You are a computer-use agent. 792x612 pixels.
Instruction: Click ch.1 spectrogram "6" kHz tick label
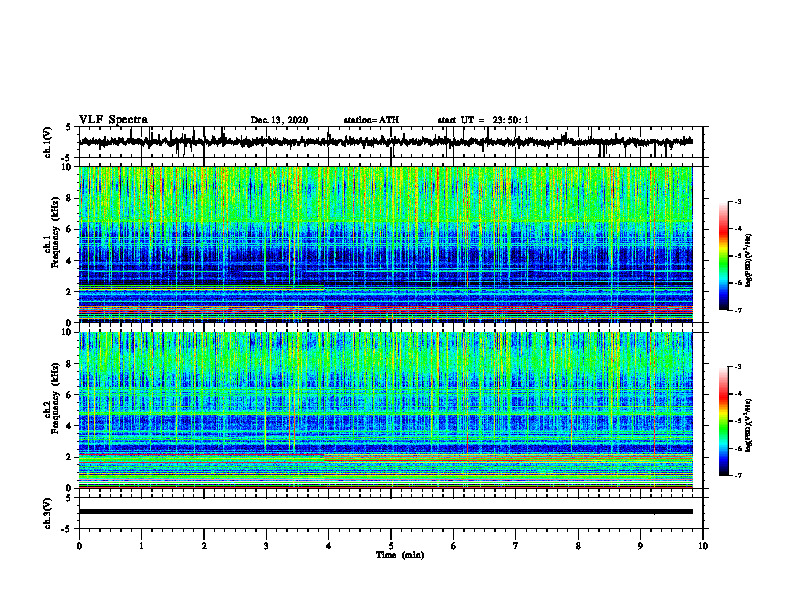70,229
